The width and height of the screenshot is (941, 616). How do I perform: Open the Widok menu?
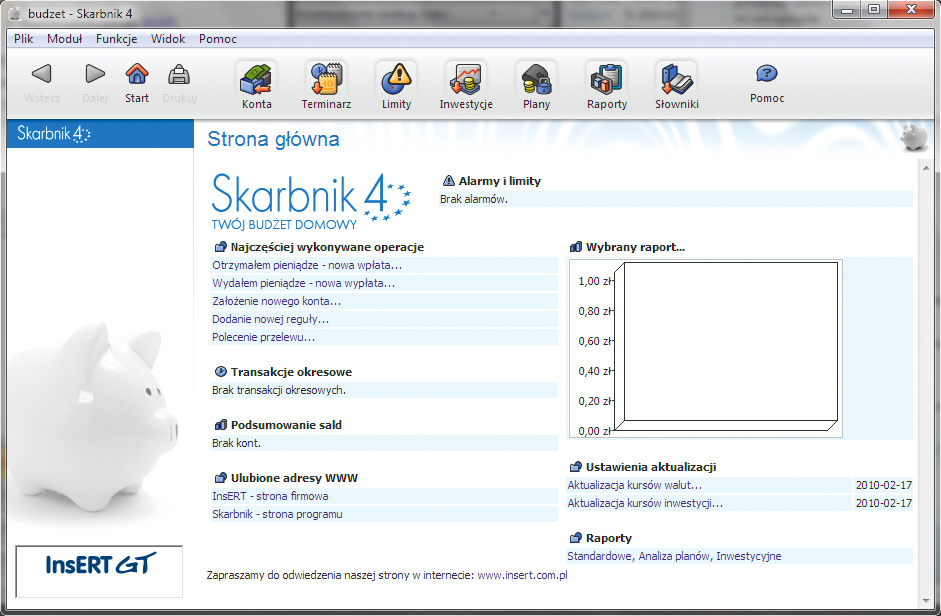[x=168, y=39]
